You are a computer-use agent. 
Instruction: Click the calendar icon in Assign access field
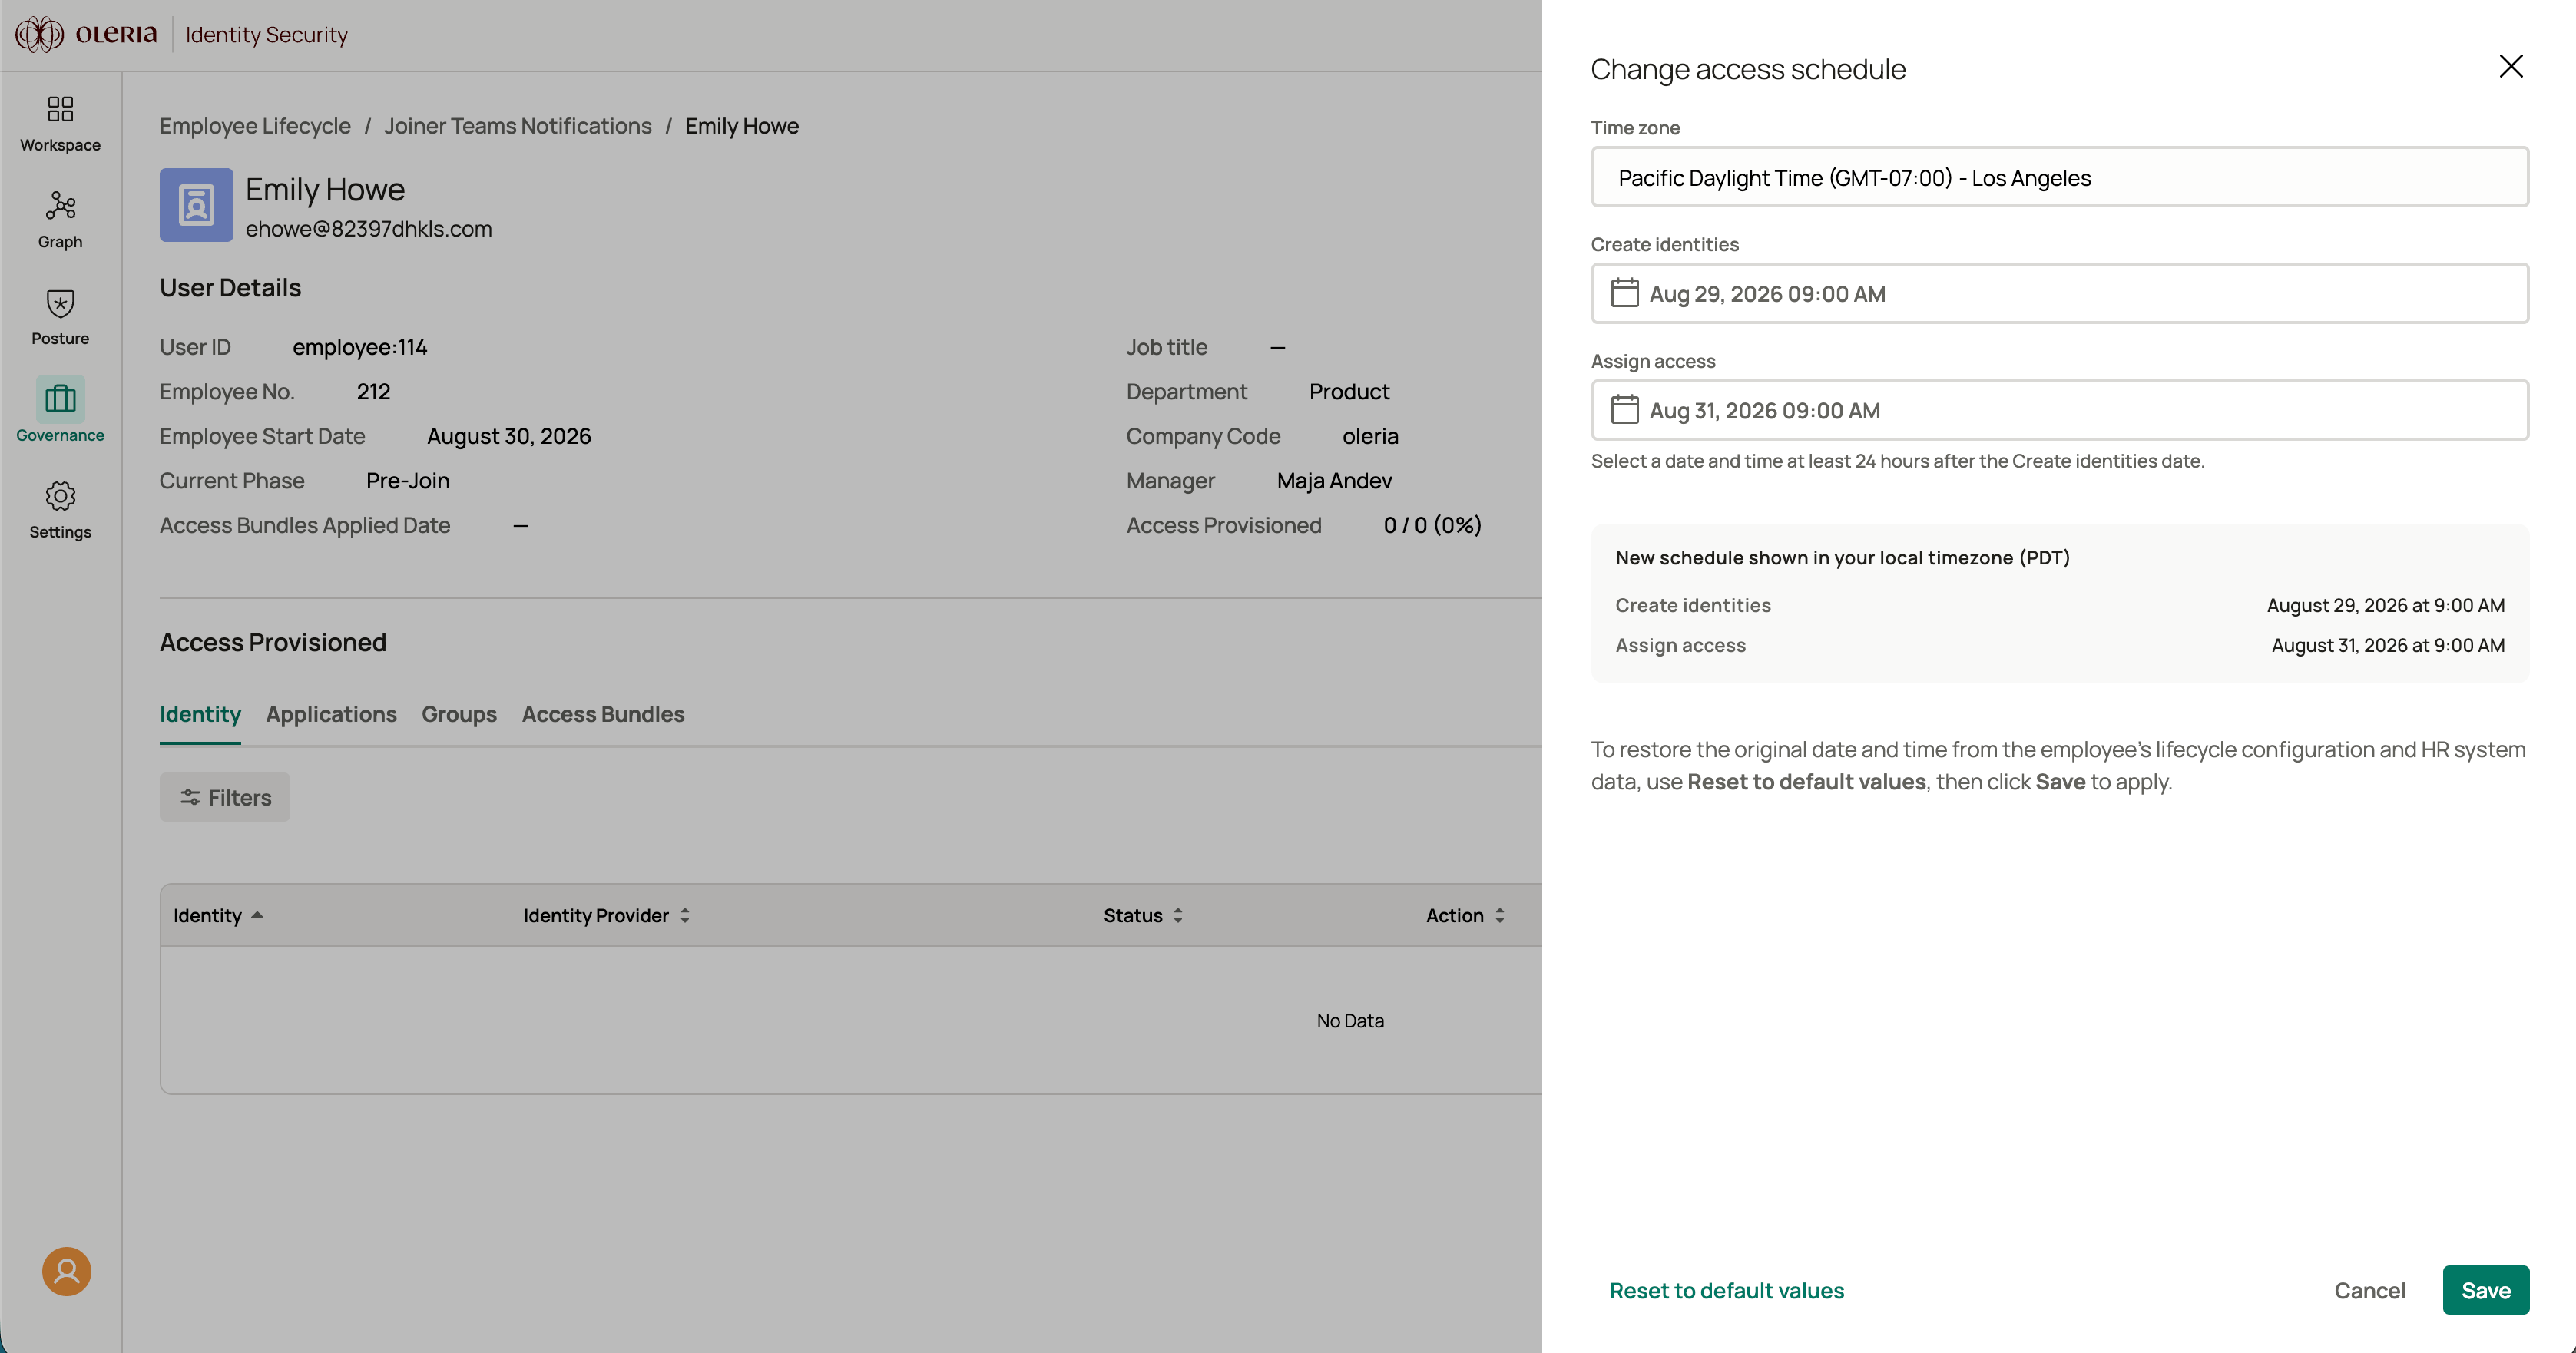[x=1624, y=410]
